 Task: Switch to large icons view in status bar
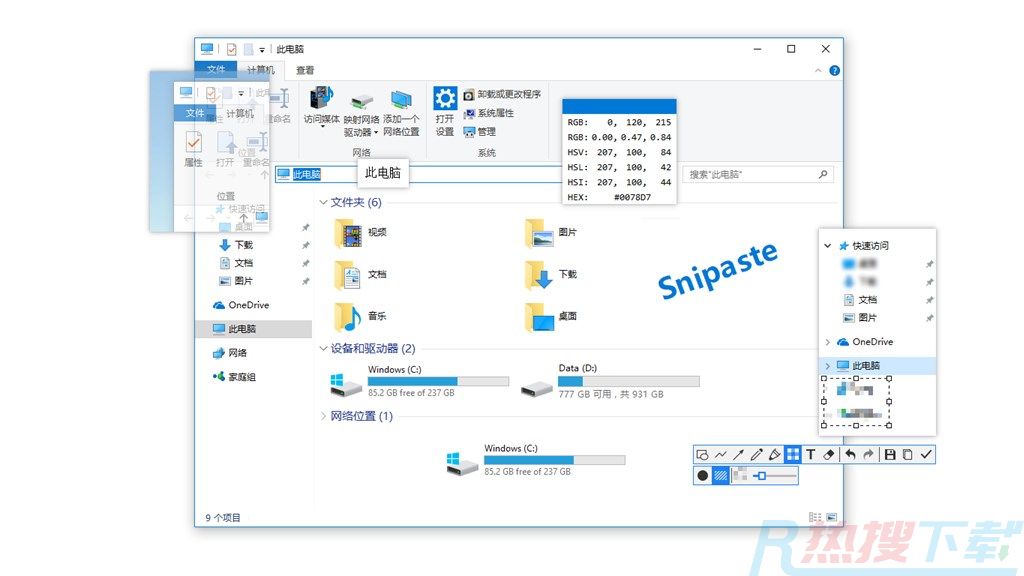(831, 517)
